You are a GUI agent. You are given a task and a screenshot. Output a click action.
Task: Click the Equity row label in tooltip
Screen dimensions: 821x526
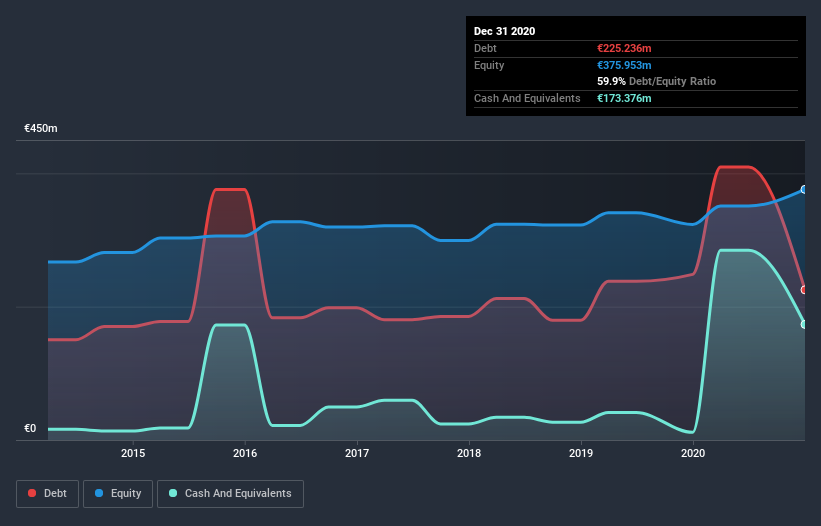489,65
